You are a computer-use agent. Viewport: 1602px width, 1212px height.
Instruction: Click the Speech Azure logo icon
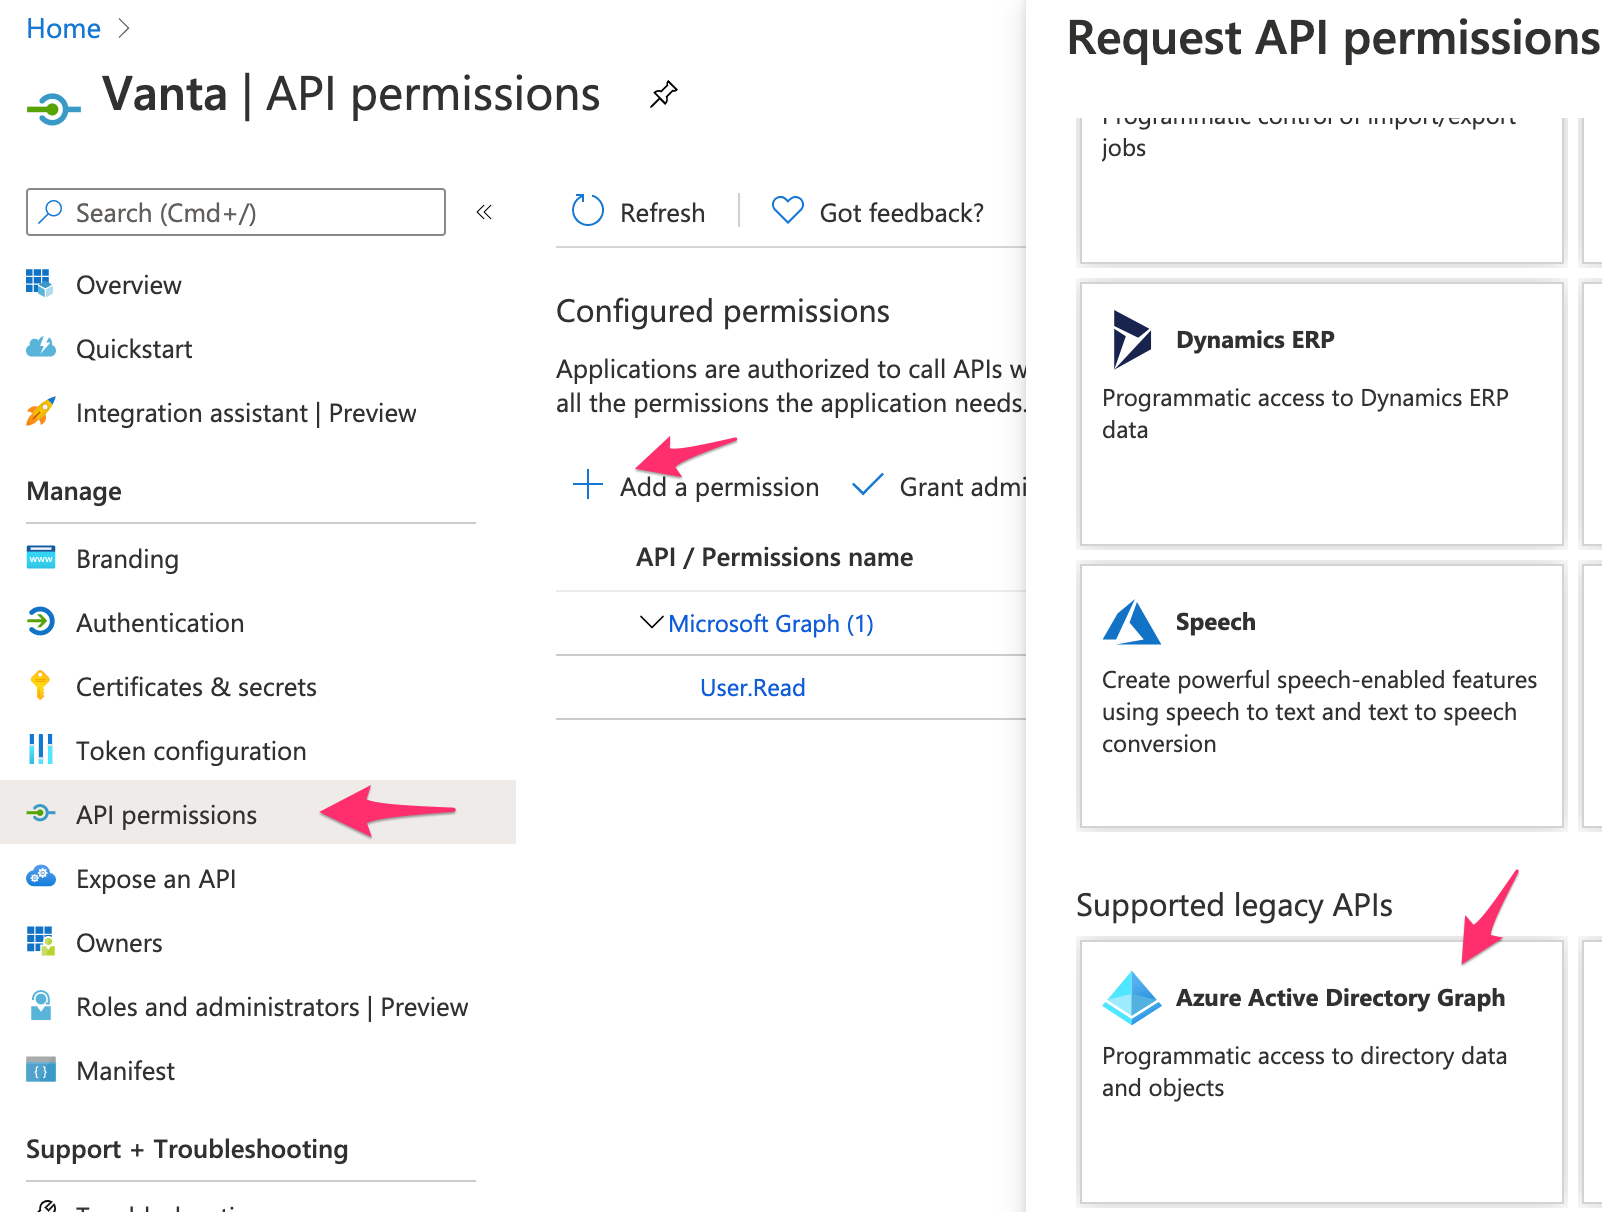(x=1132, y=622)
